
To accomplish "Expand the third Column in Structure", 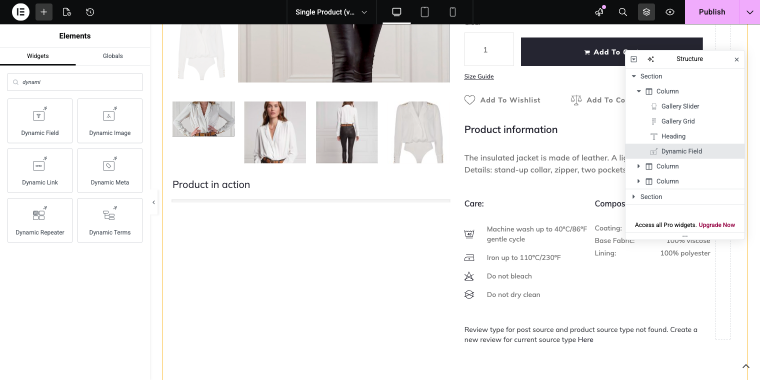I will click(639, 181).
